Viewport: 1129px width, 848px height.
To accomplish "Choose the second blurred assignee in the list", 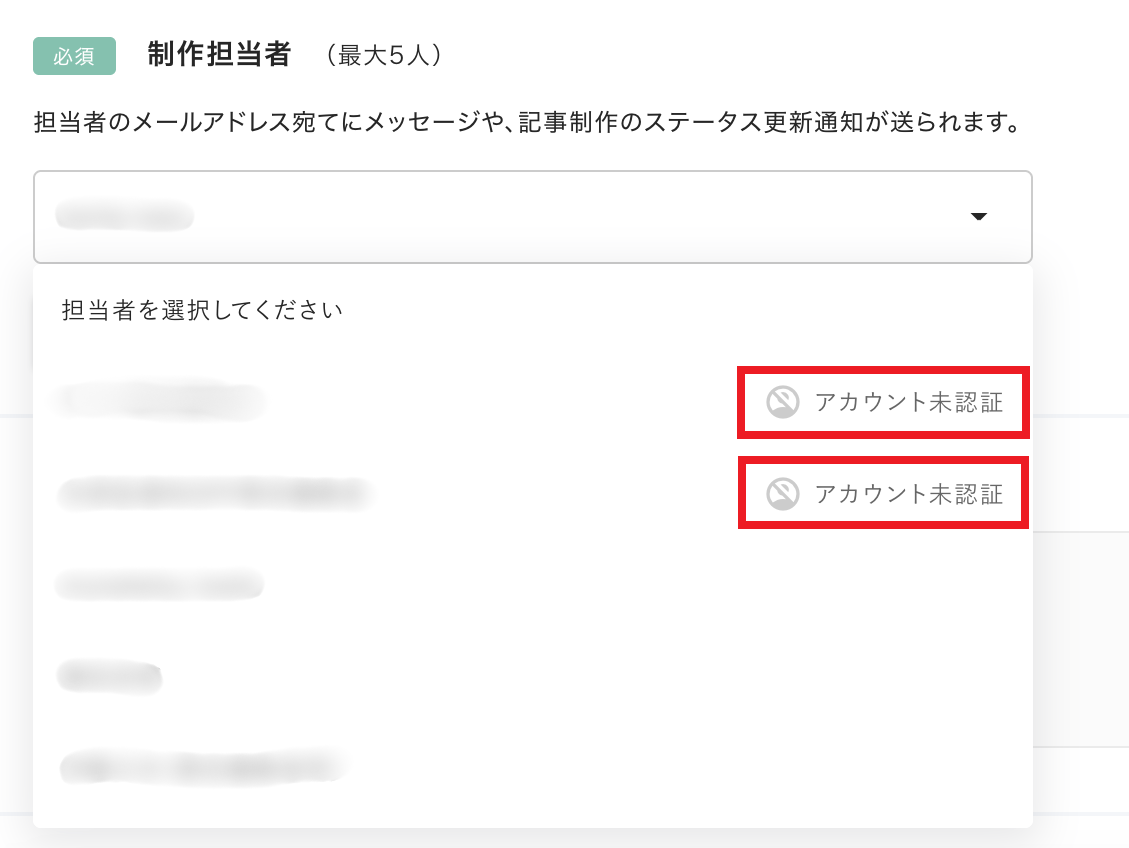I will click(x=214, y=493).
